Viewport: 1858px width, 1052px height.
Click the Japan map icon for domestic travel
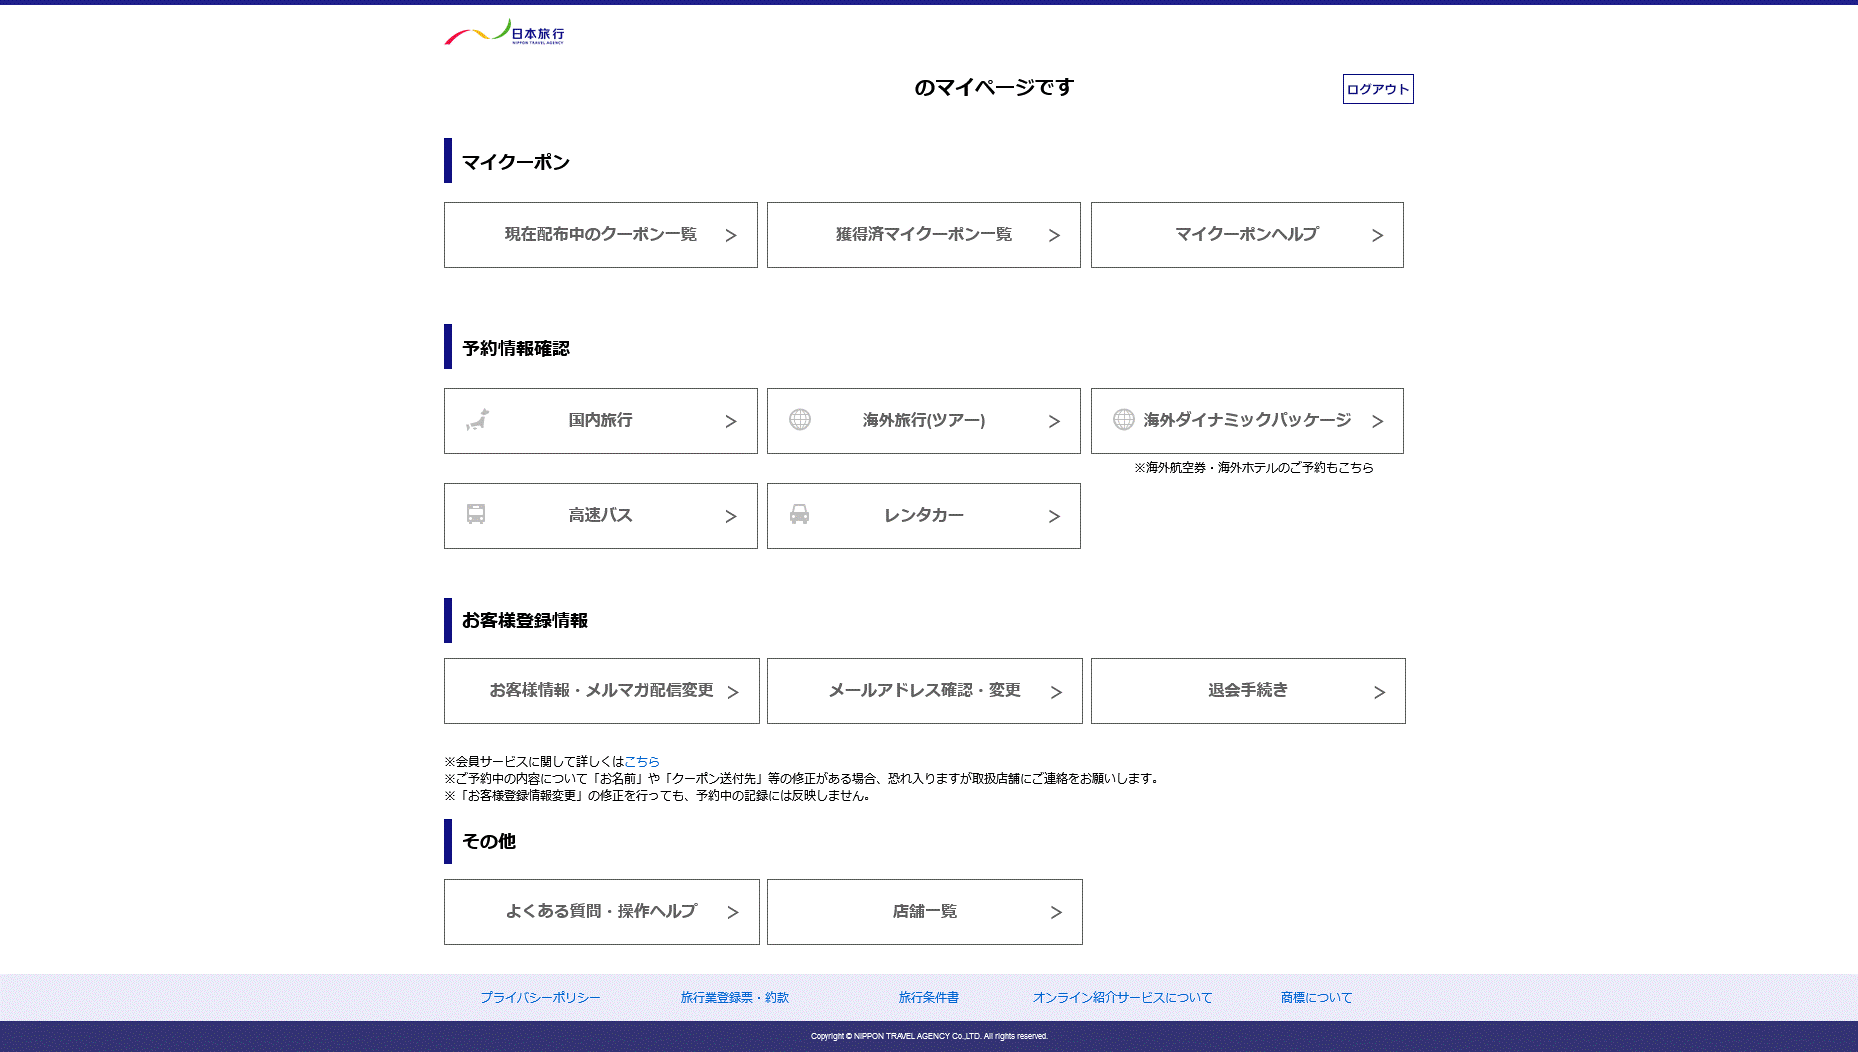click(x=477, y=420)
